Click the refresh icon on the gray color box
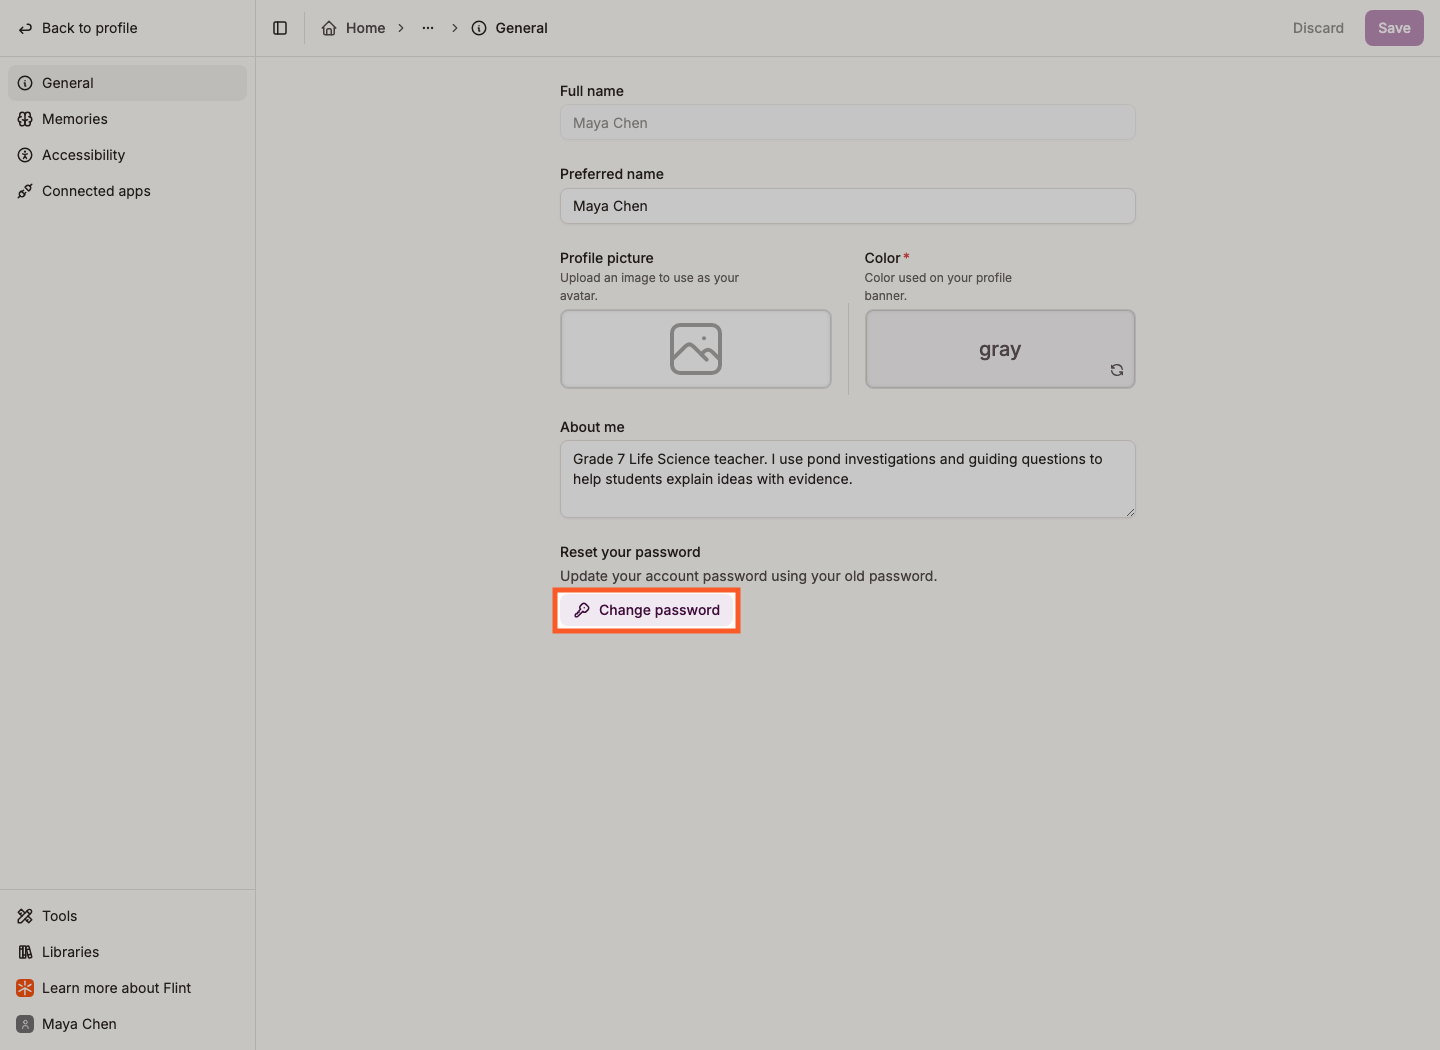Screen dimensions: 1440x1050 point(1117,370)
